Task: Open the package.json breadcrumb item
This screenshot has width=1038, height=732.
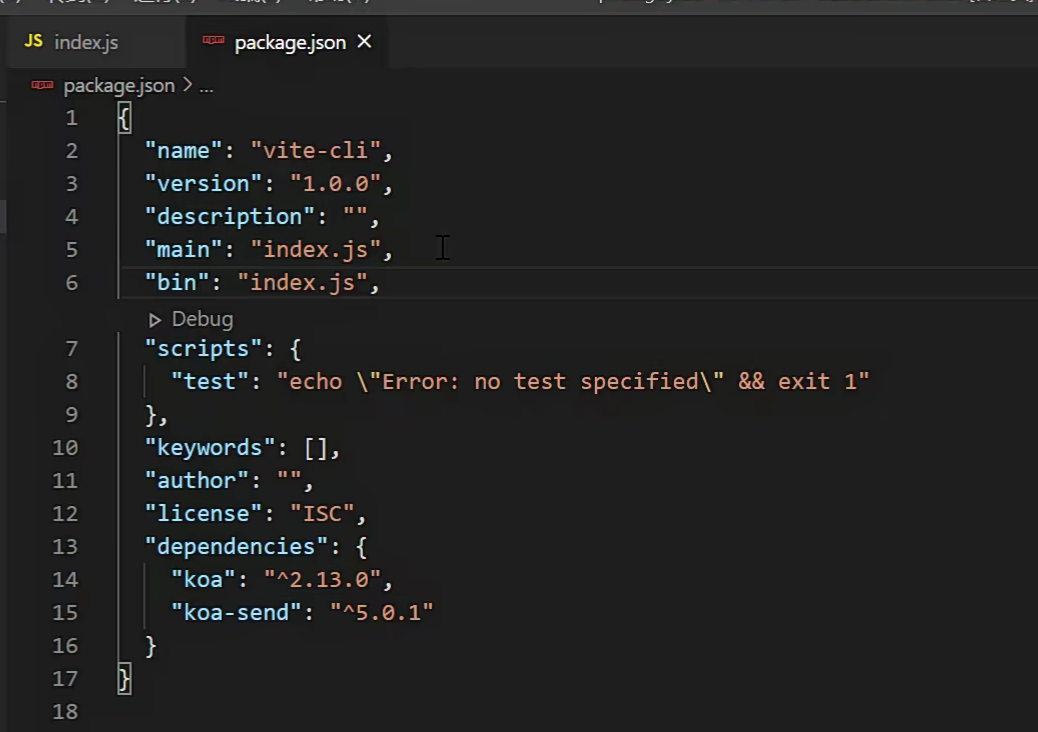Action: coord(119,86)
